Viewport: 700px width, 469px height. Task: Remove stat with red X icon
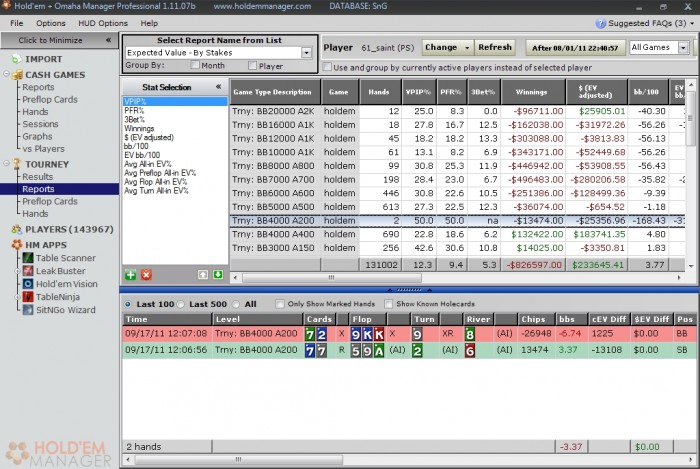click(146, 275)
